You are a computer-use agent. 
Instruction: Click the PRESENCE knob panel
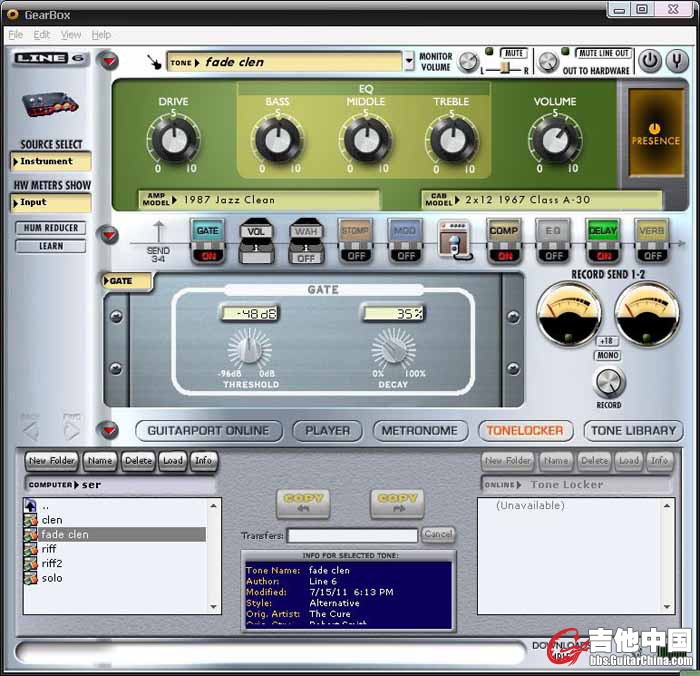(655, 132)
